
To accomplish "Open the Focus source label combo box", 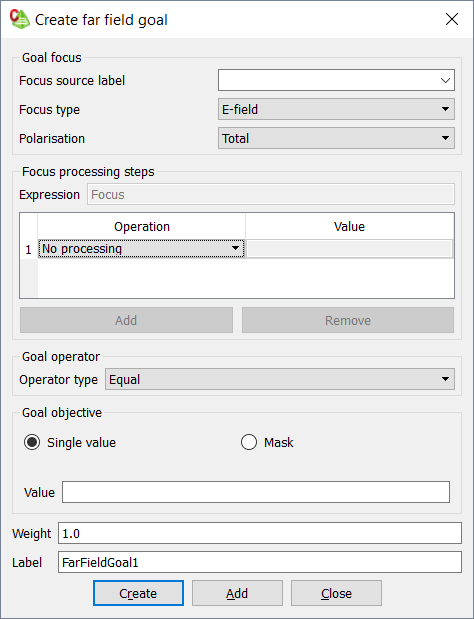I will [336, 80].
